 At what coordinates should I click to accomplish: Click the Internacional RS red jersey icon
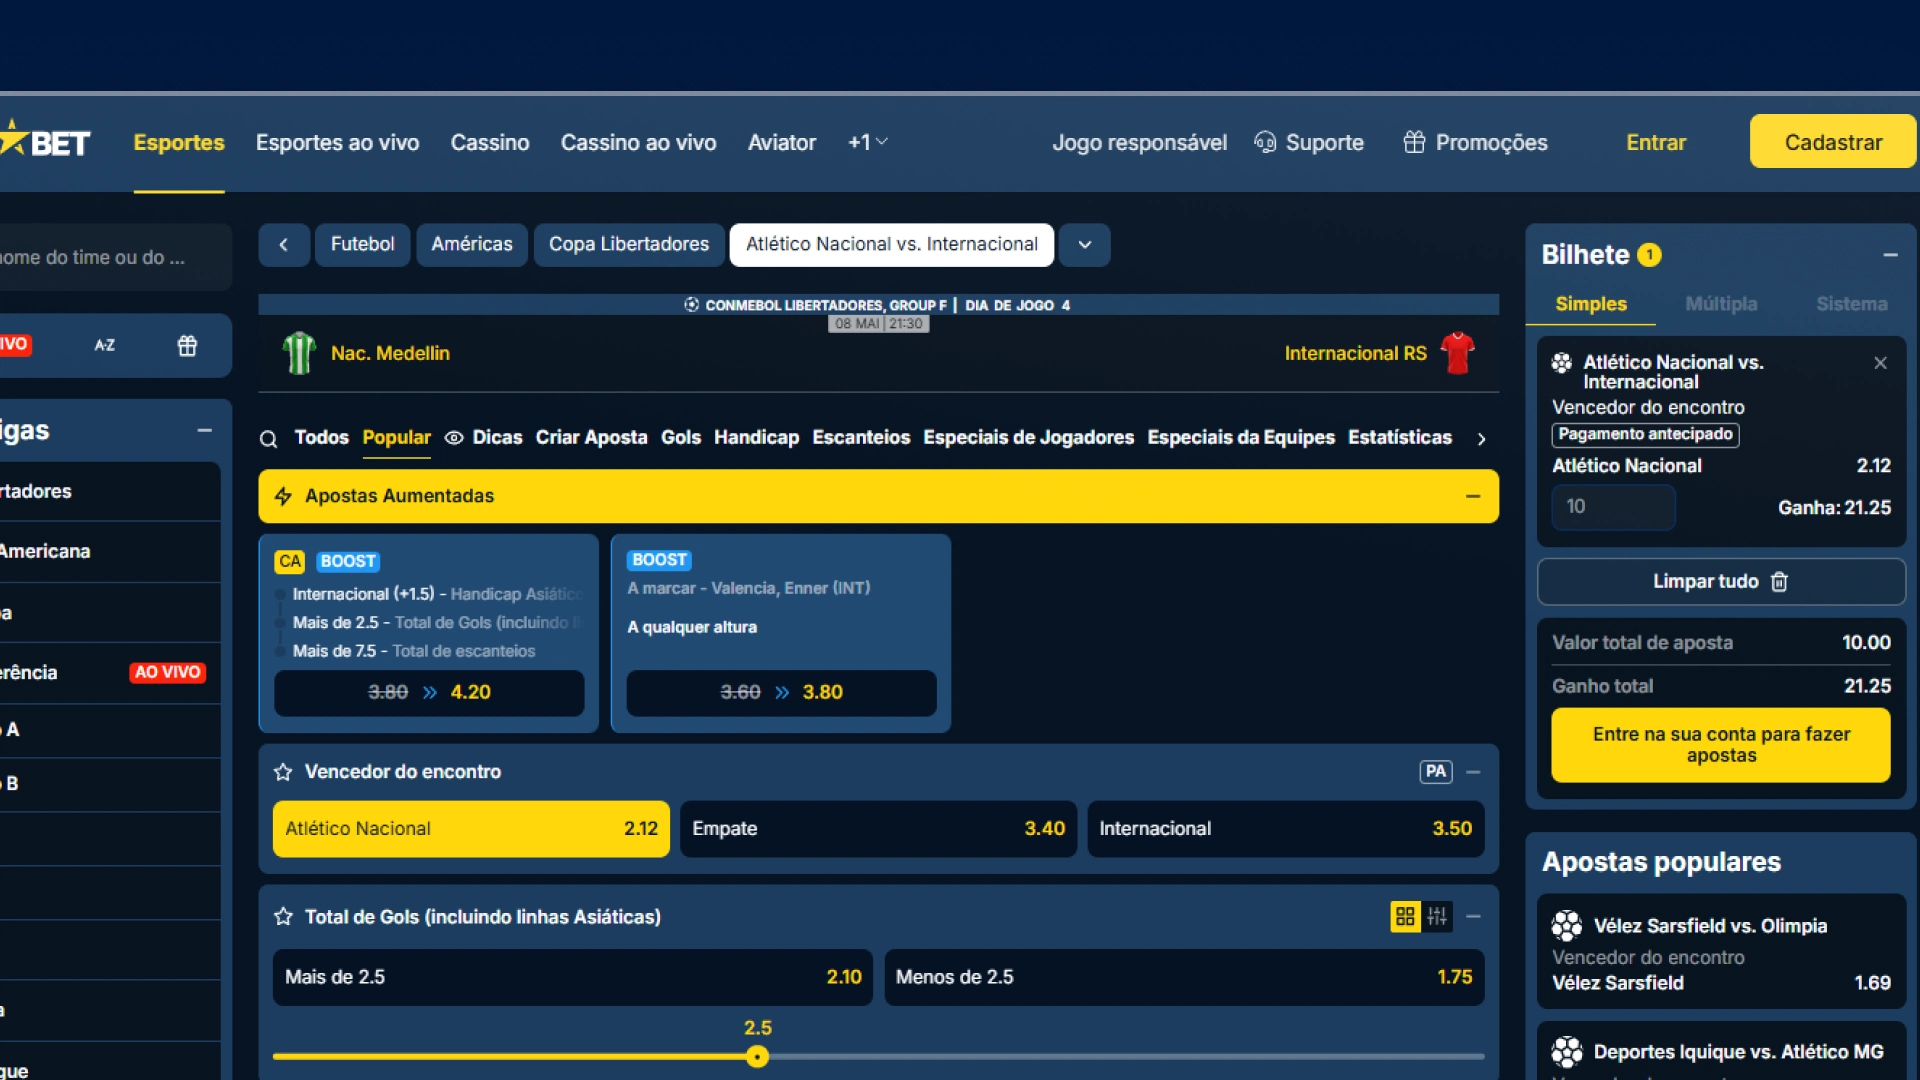pyautogui.click(x=1457, y=353)
